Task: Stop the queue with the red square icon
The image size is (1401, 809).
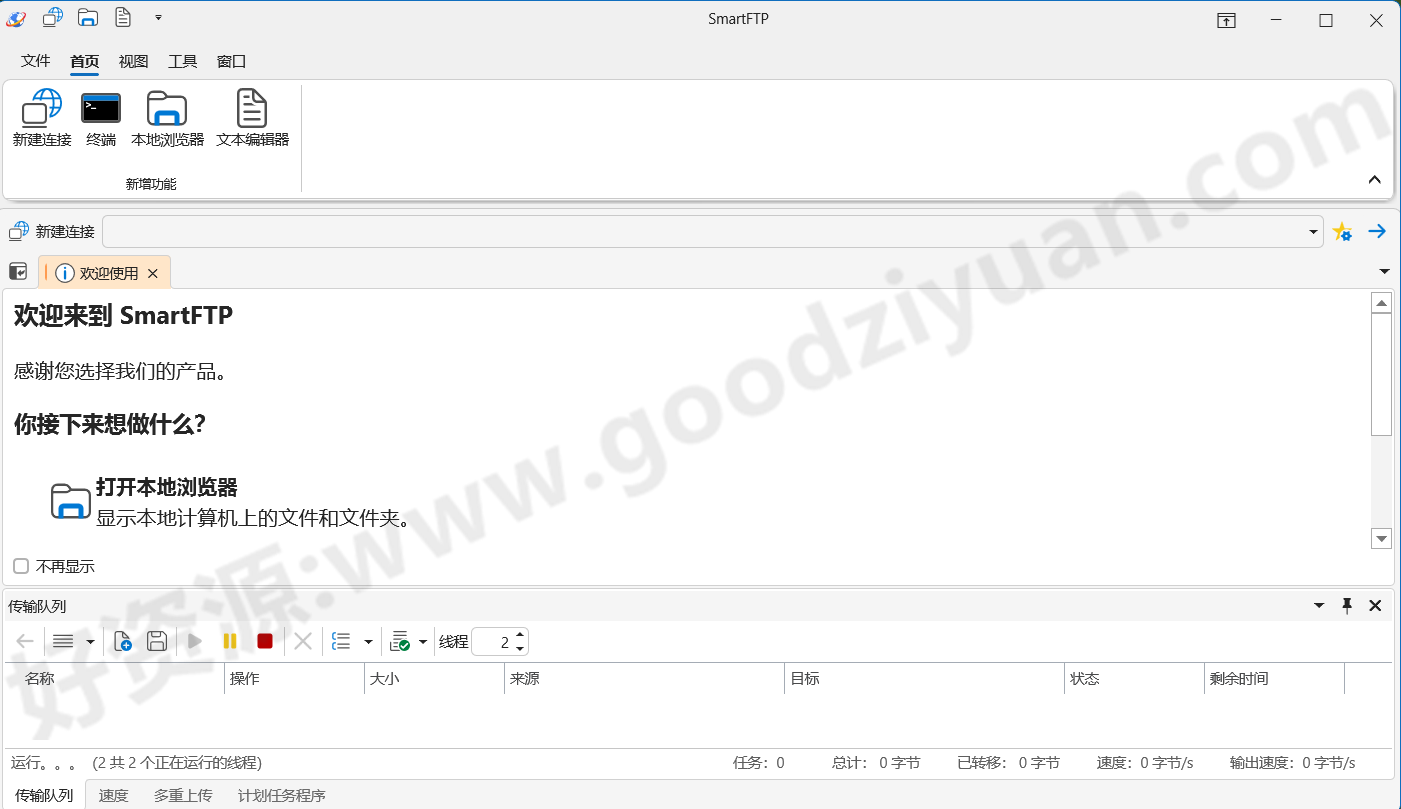Action: 264,641
